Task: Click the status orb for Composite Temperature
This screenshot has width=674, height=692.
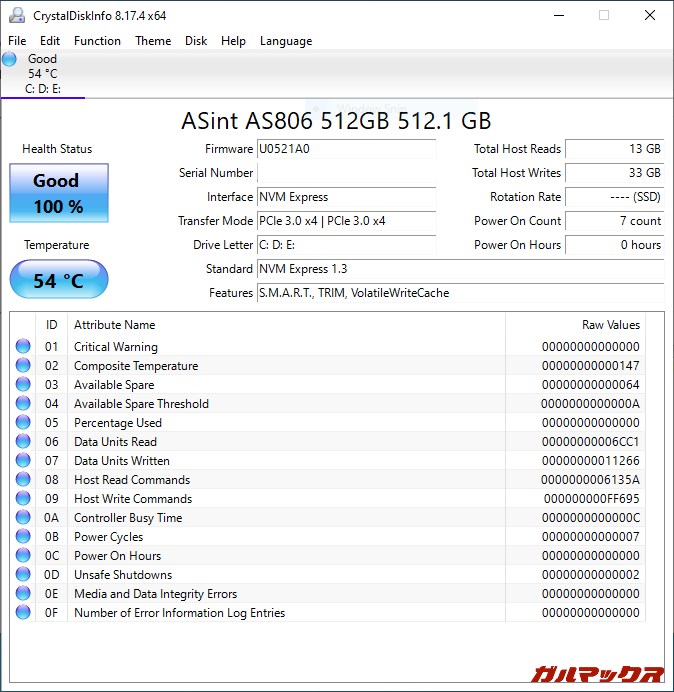Action: point(23,366)
